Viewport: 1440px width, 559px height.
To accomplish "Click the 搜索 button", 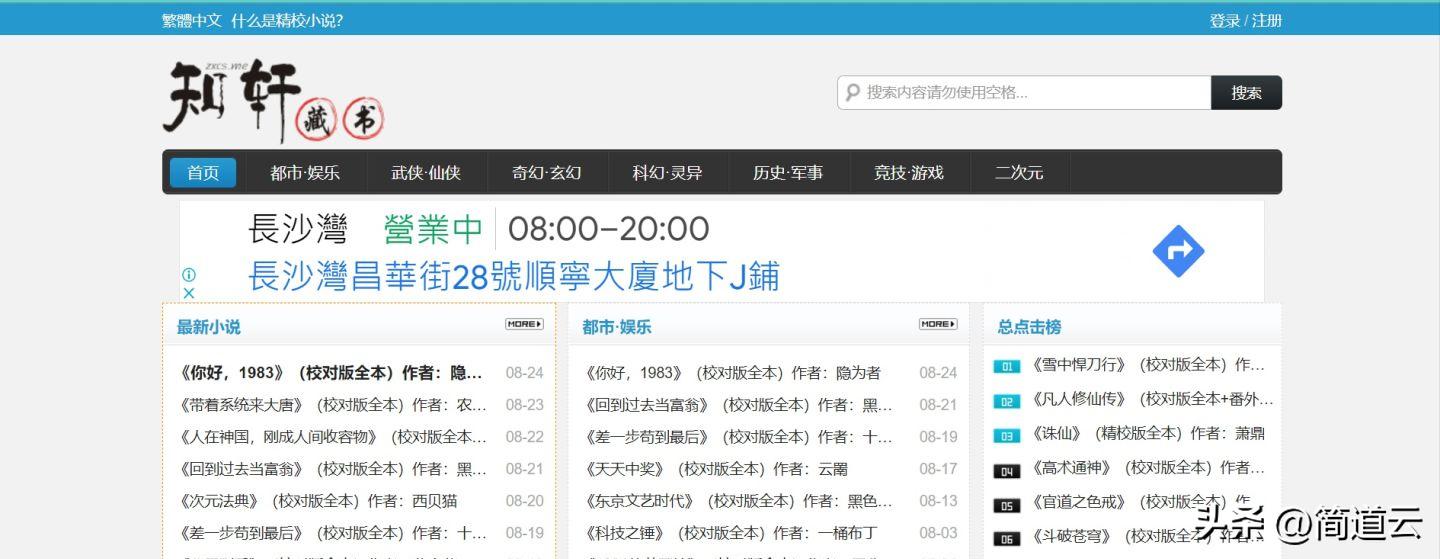I will (1246, 92).
